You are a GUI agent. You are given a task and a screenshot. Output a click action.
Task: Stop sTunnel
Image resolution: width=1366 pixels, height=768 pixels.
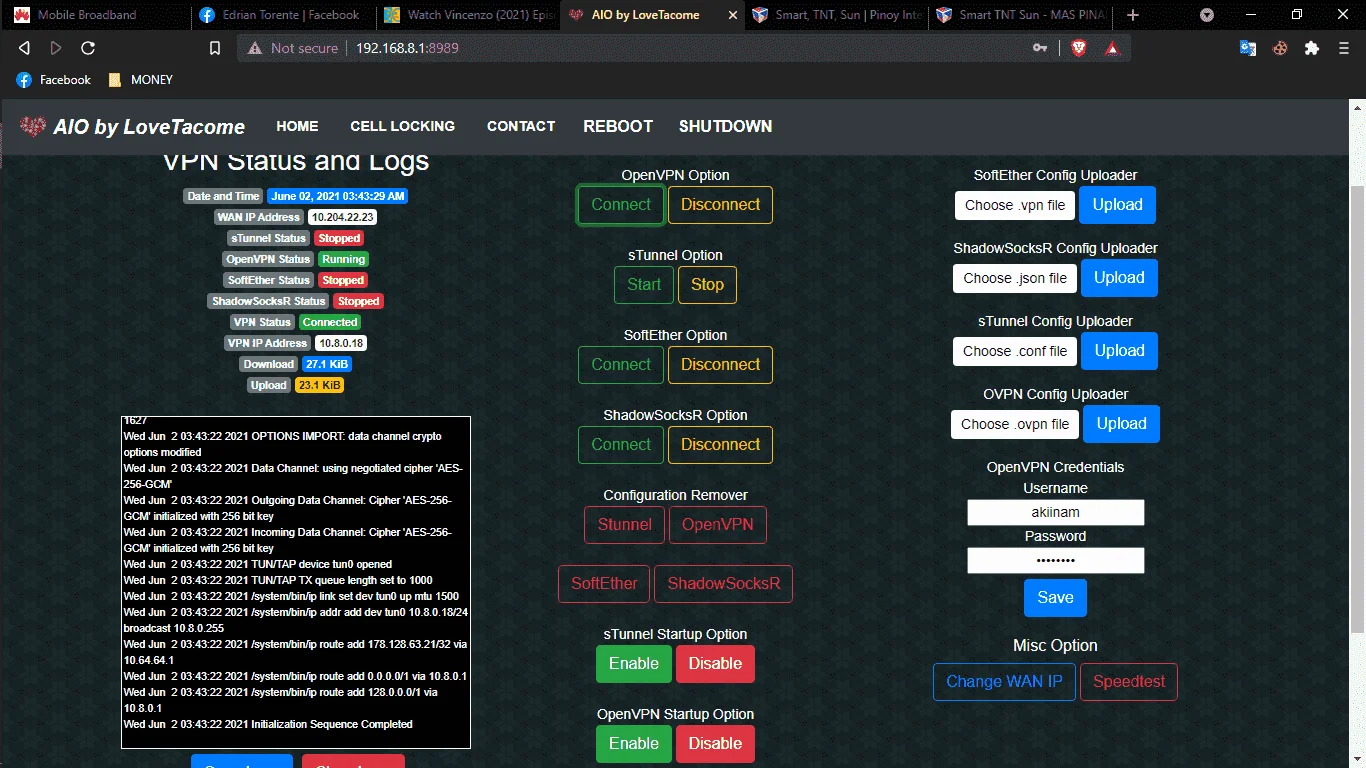coord(707,285)
